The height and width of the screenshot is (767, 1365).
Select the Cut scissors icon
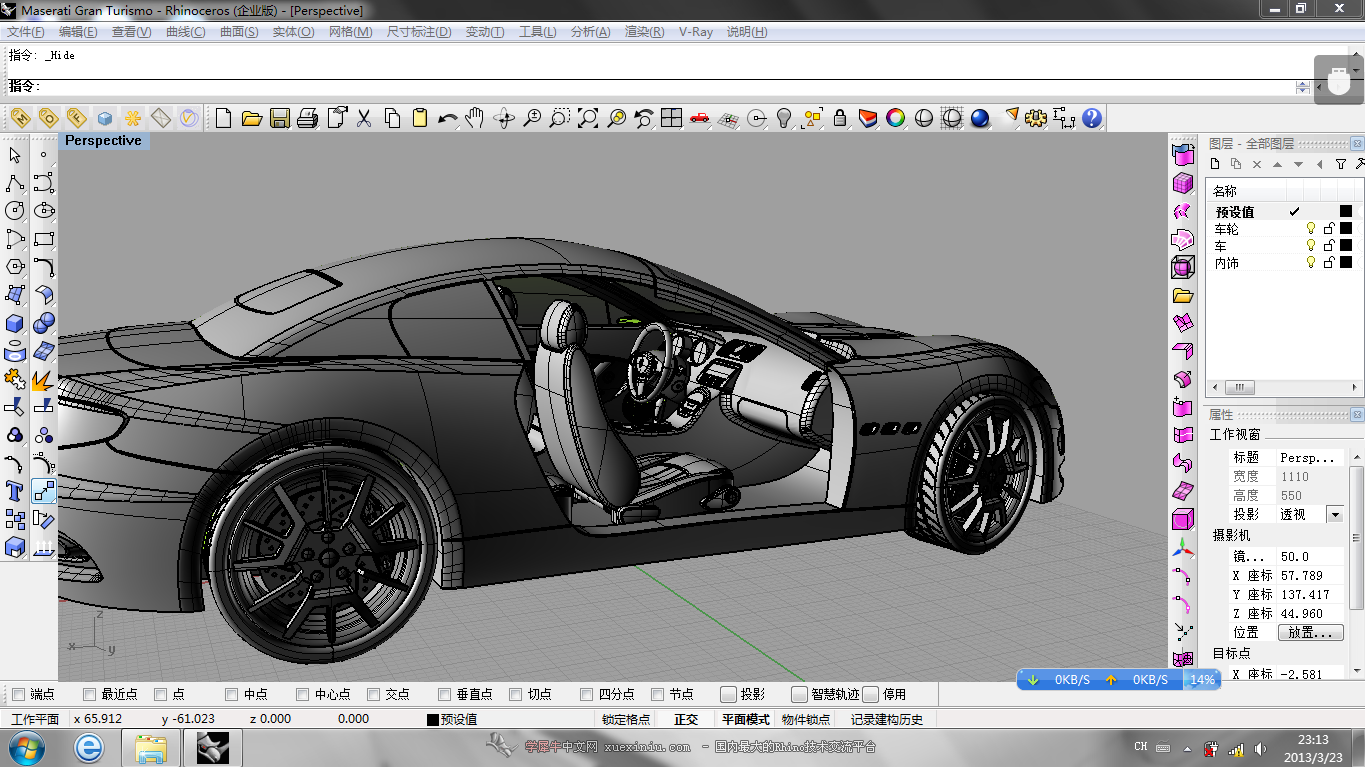364,118
